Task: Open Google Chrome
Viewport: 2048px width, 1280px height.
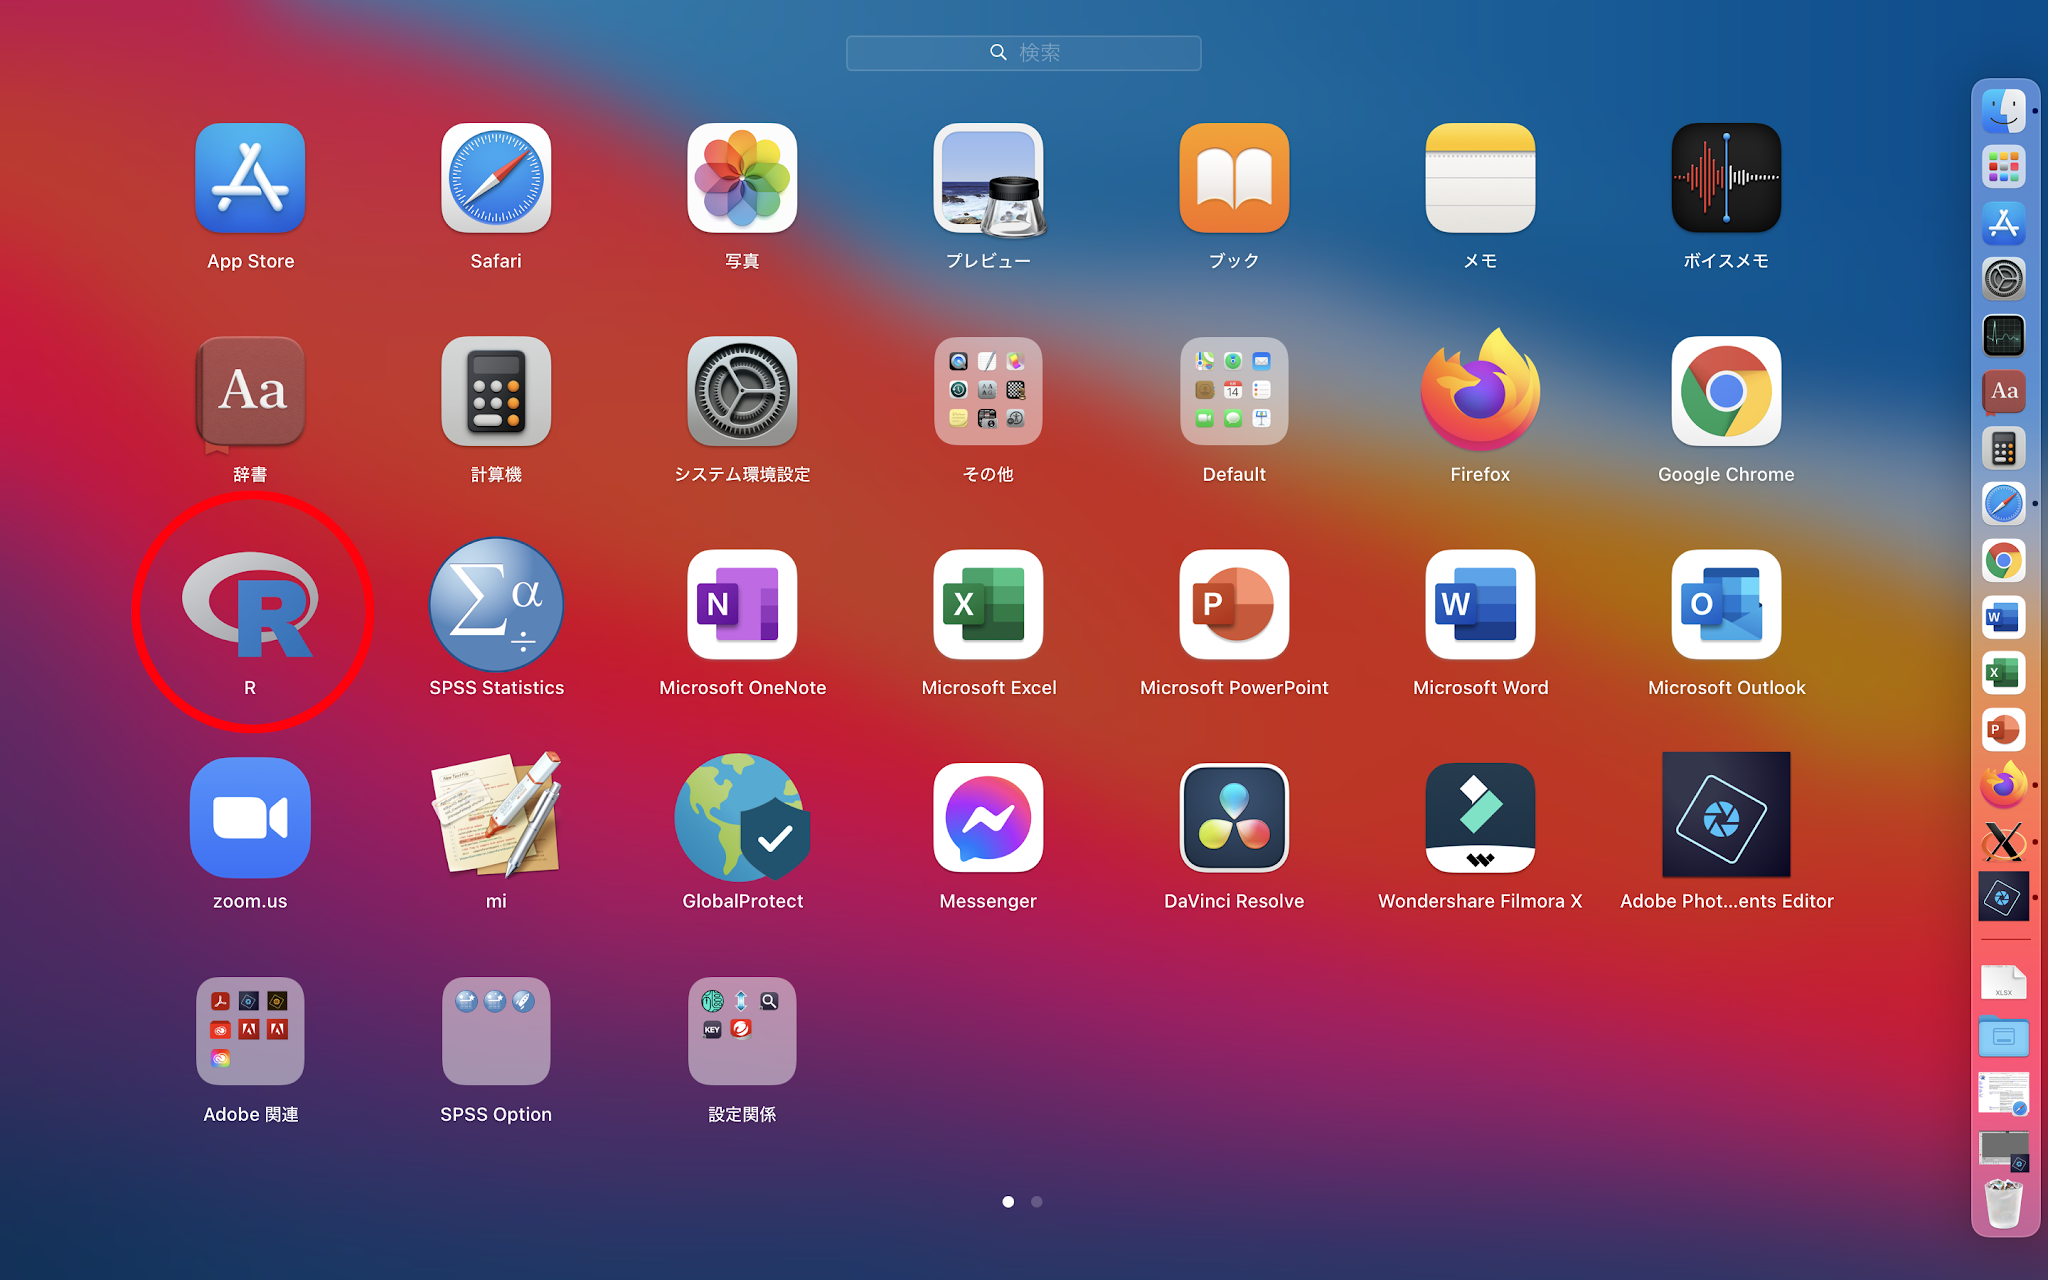Action: pyautogui.click(x=1725, y=391)
